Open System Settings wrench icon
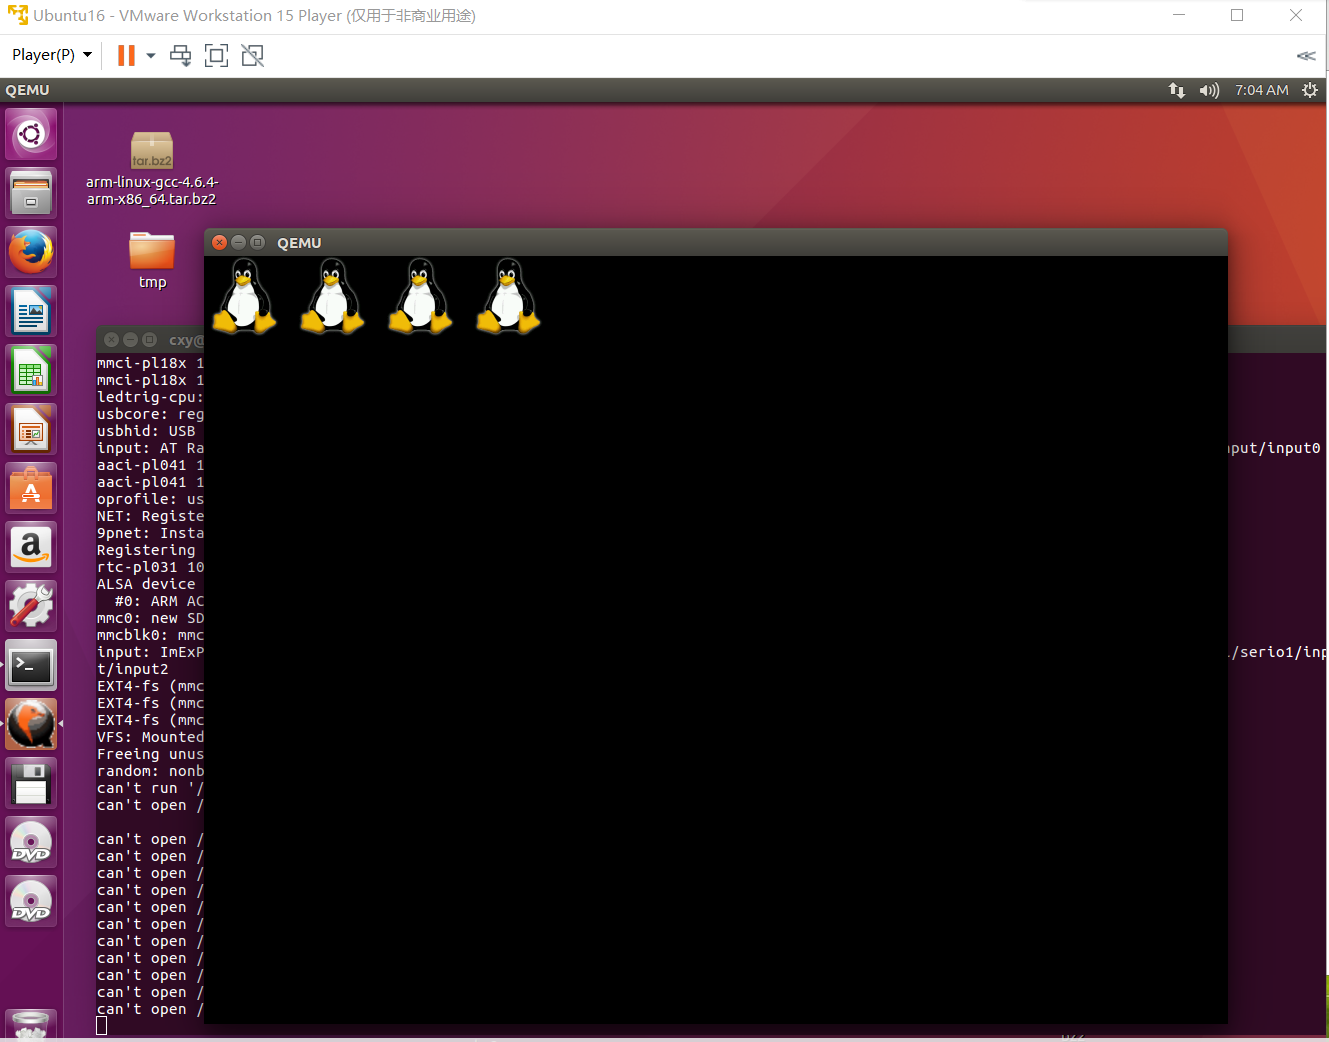The image size is (1329, 1042). pyautogui.click(x=31, y=606)
